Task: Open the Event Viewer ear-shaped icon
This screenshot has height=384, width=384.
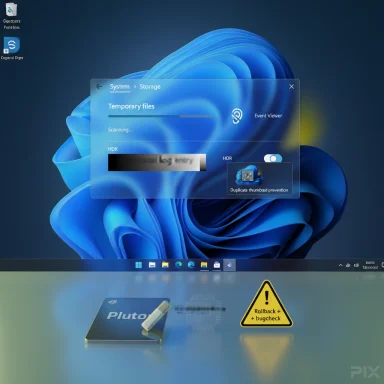Action: pyautogui.click(x=237, y=116)
